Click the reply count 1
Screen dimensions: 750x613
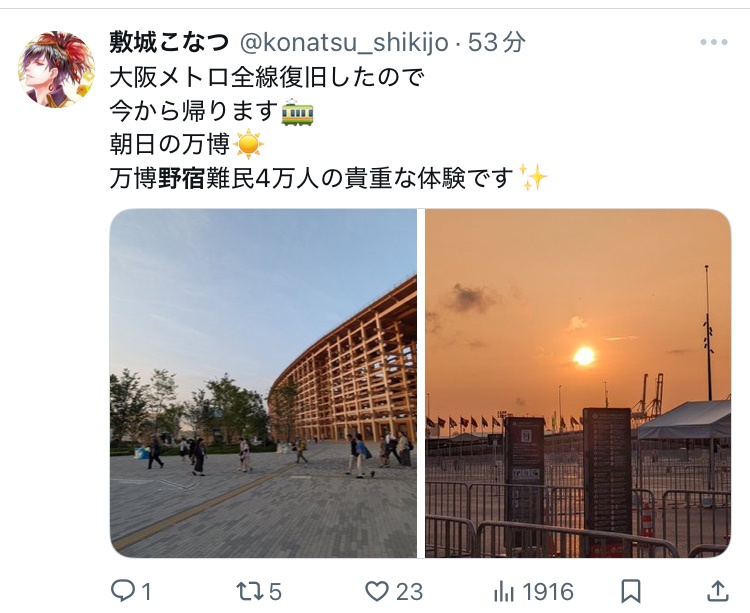(146, 592)
